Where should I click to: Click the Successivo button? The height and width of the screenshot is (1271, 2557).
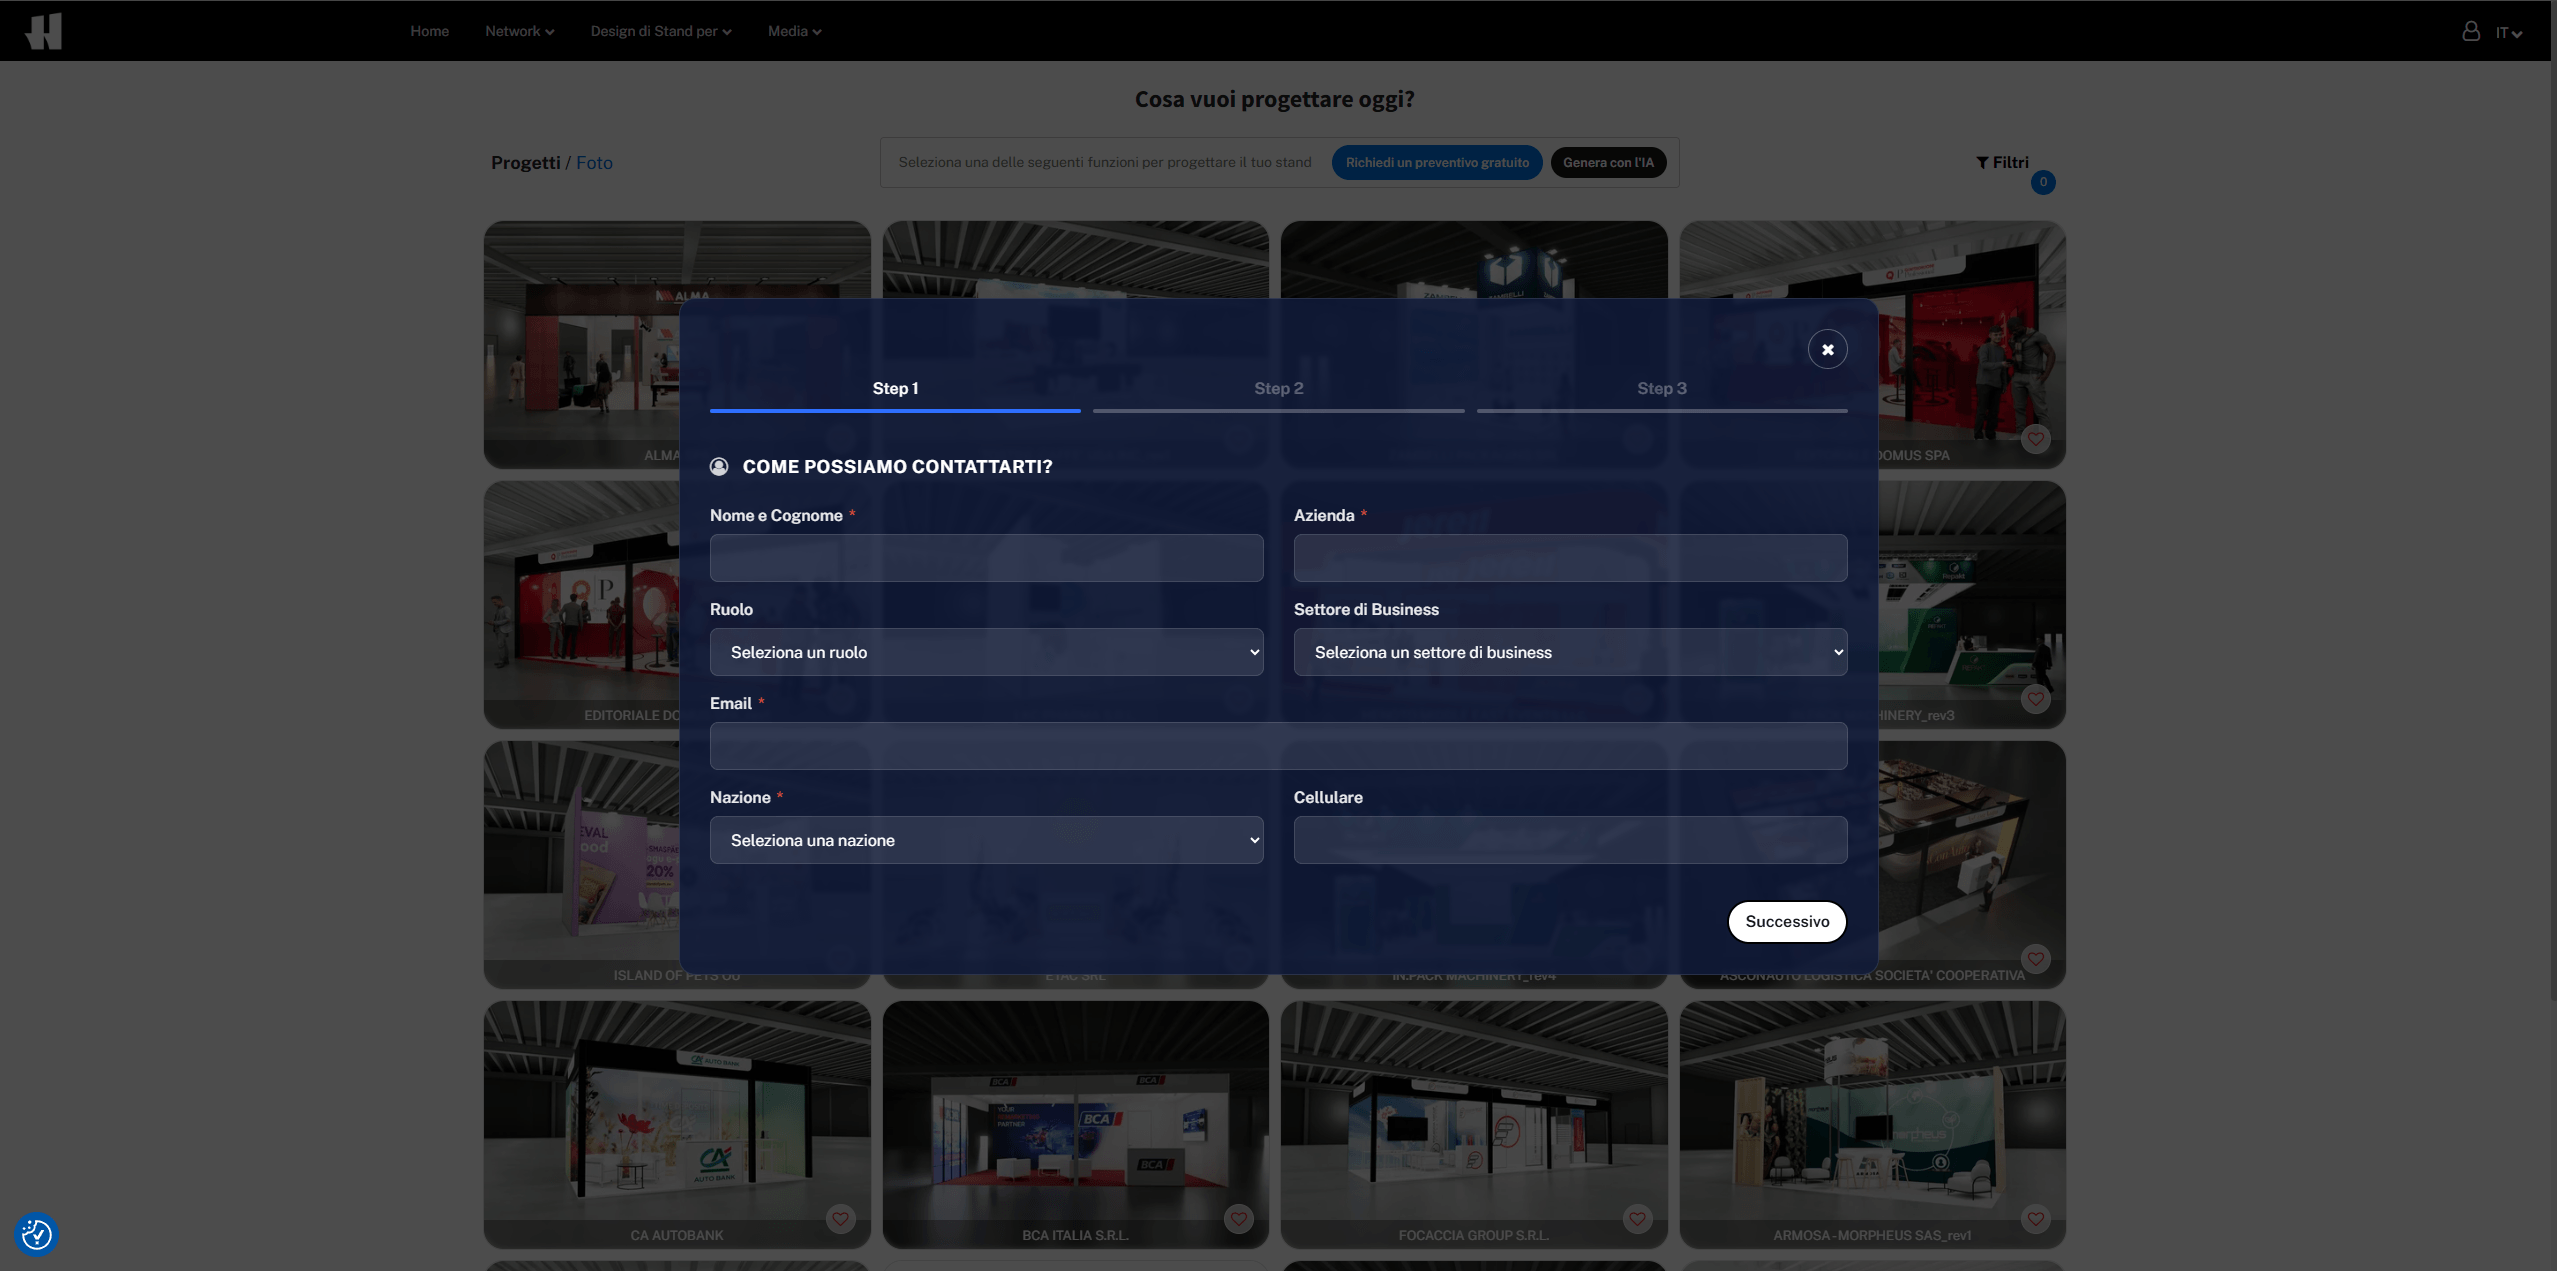pyautogui.click(x=1787, y=921)
